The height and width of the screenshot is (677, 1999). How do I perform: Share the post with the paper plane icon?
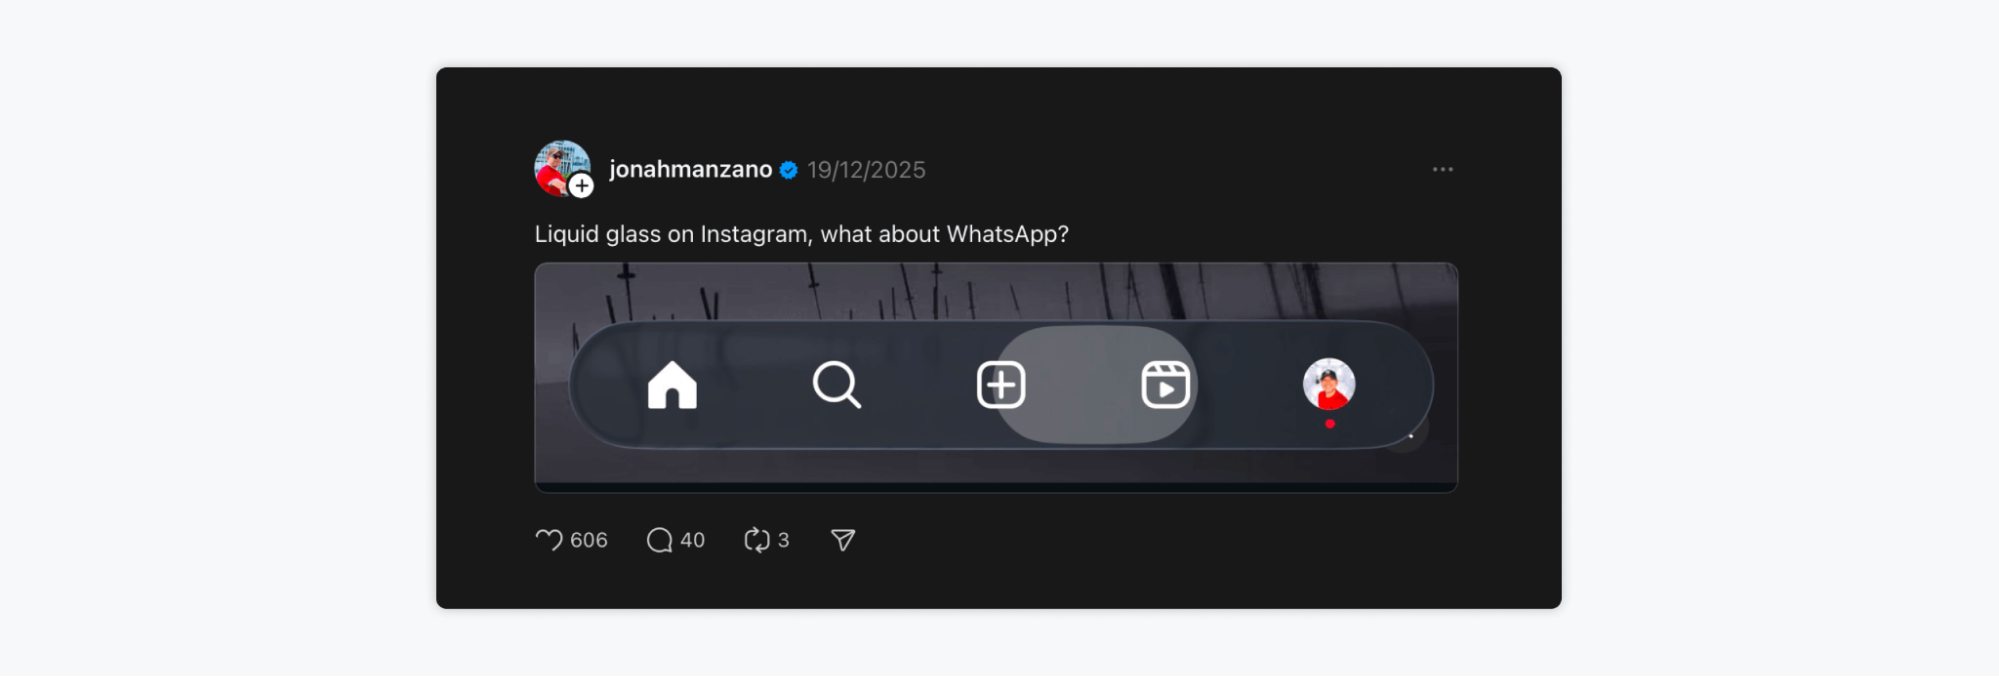841,539
